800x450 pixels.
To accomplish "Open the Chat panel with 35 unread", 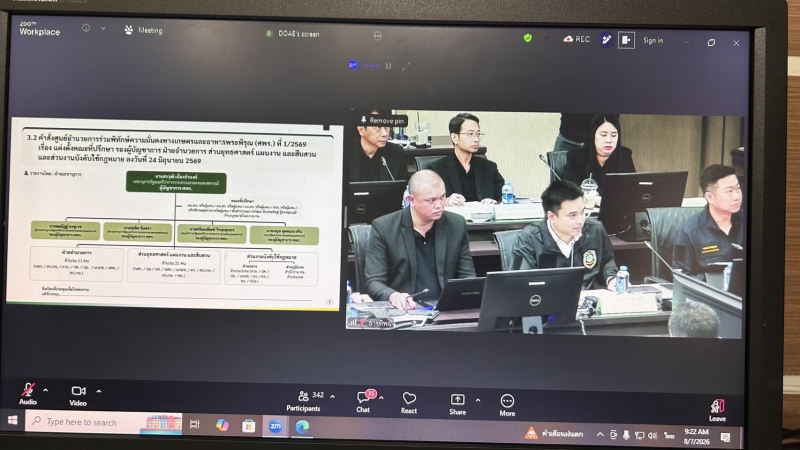I will (364, 401).
